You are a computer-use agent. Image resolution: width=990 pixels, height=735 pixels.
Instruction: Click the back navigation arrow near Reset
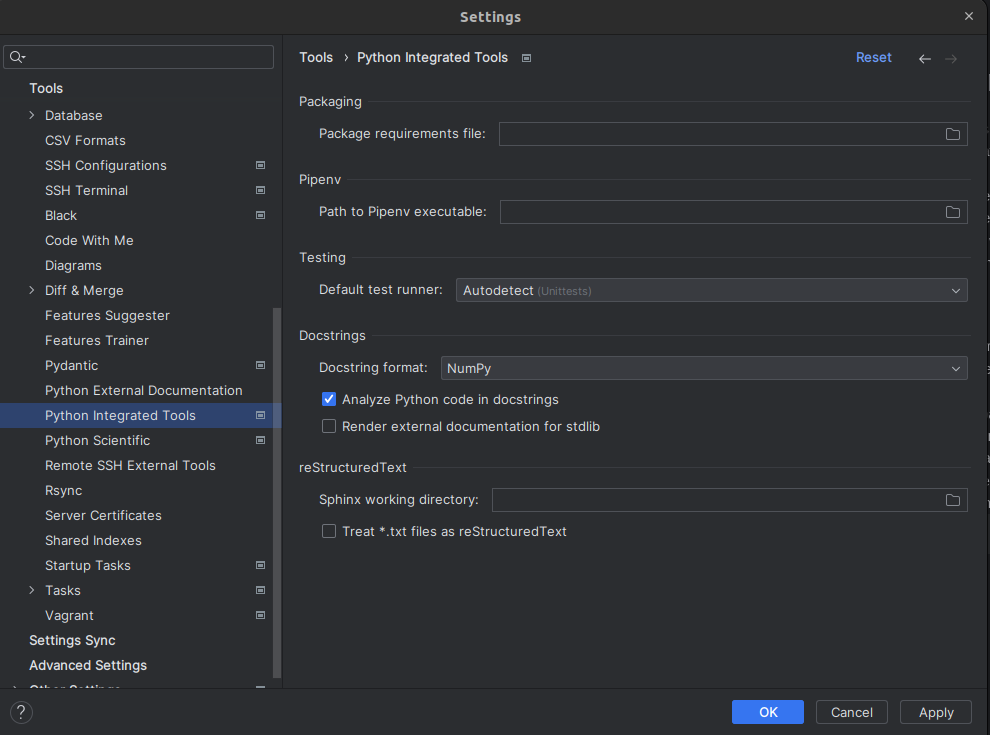point(924,58)
